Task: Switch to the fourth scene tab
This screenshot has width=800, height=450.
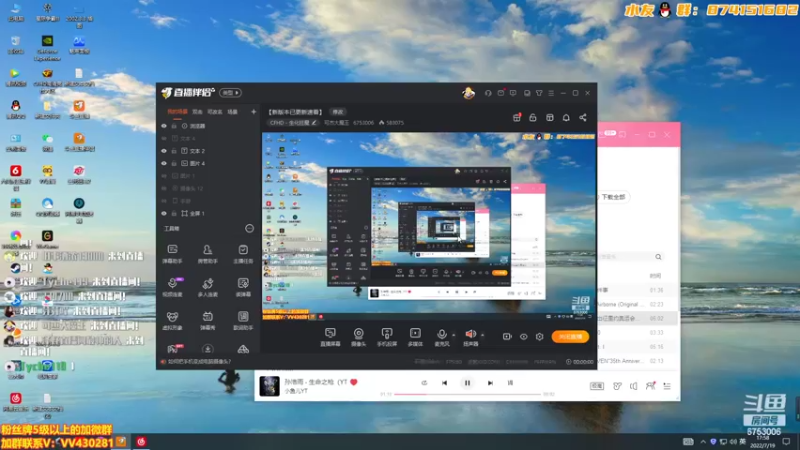Action: 233,112
